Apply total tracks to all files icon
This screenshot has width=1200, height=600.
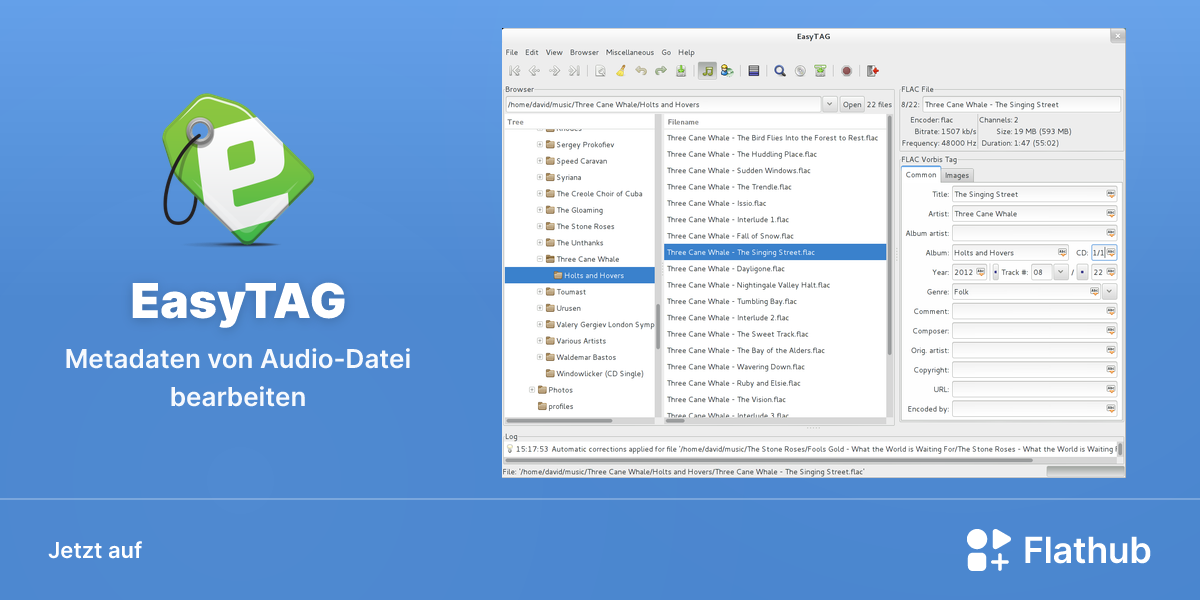tap(1110, 272)
